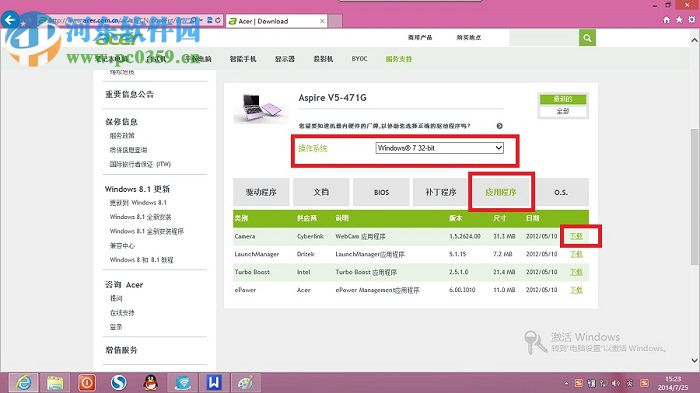Viewport: 700px width, 393px height.
Task: Click the volume speaker tray icon
Action: point(616,383)
